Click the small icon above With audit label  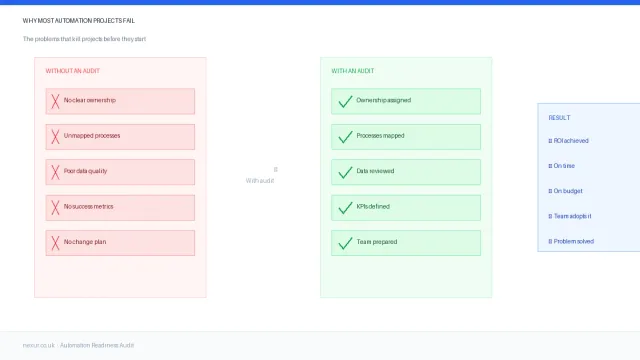[x=276, y=169]
